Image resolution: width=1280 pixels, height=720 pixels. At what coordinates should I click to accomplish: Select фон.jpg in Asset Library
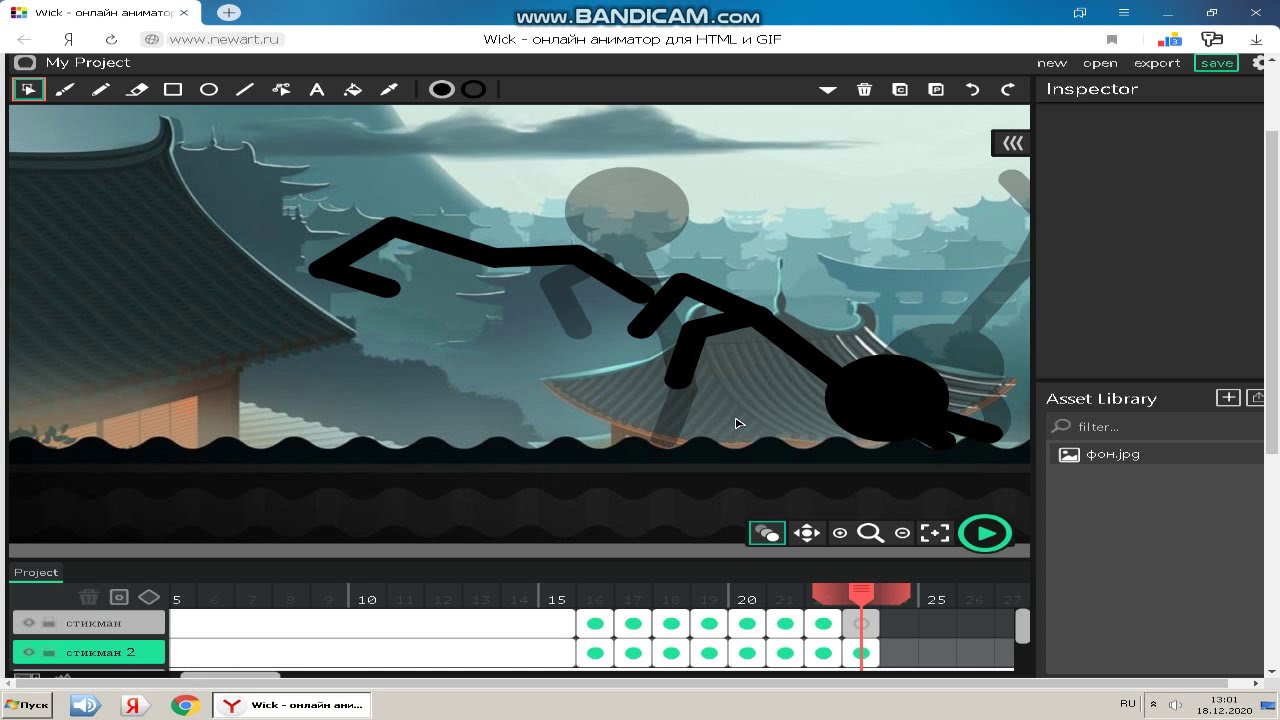point(1155,454)
